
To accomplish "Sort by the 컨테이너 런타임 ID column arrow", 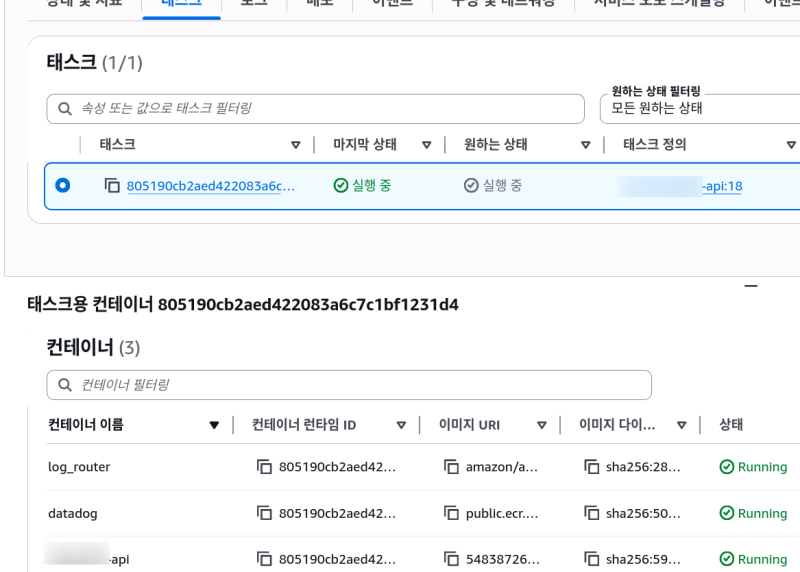I will (402, 425).
